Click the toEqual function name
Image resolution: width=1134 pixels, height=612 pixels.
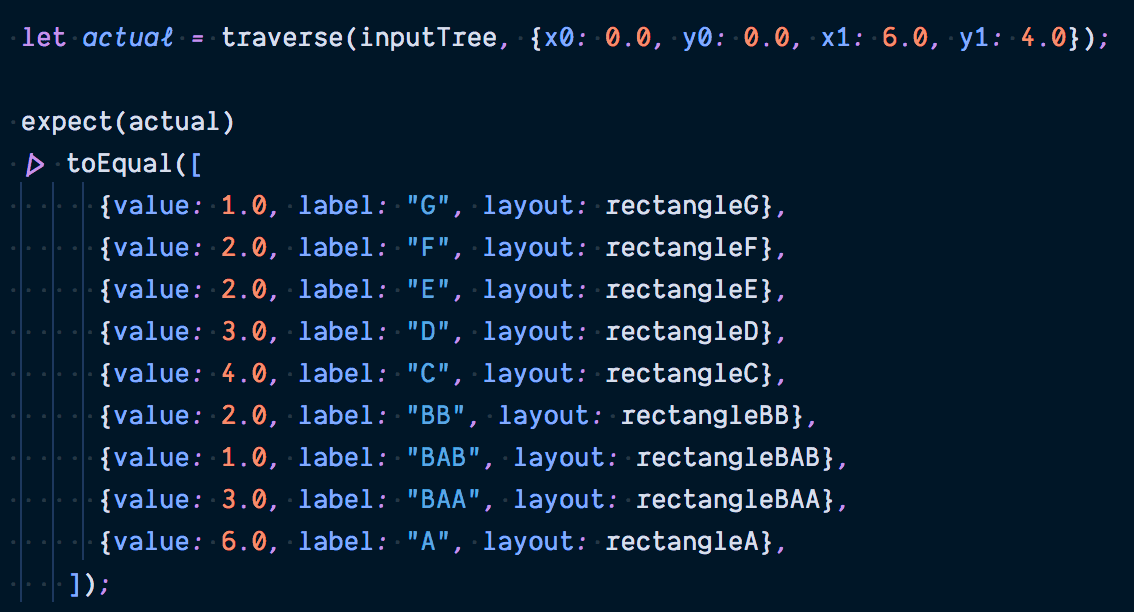click(x=119, y=163)
